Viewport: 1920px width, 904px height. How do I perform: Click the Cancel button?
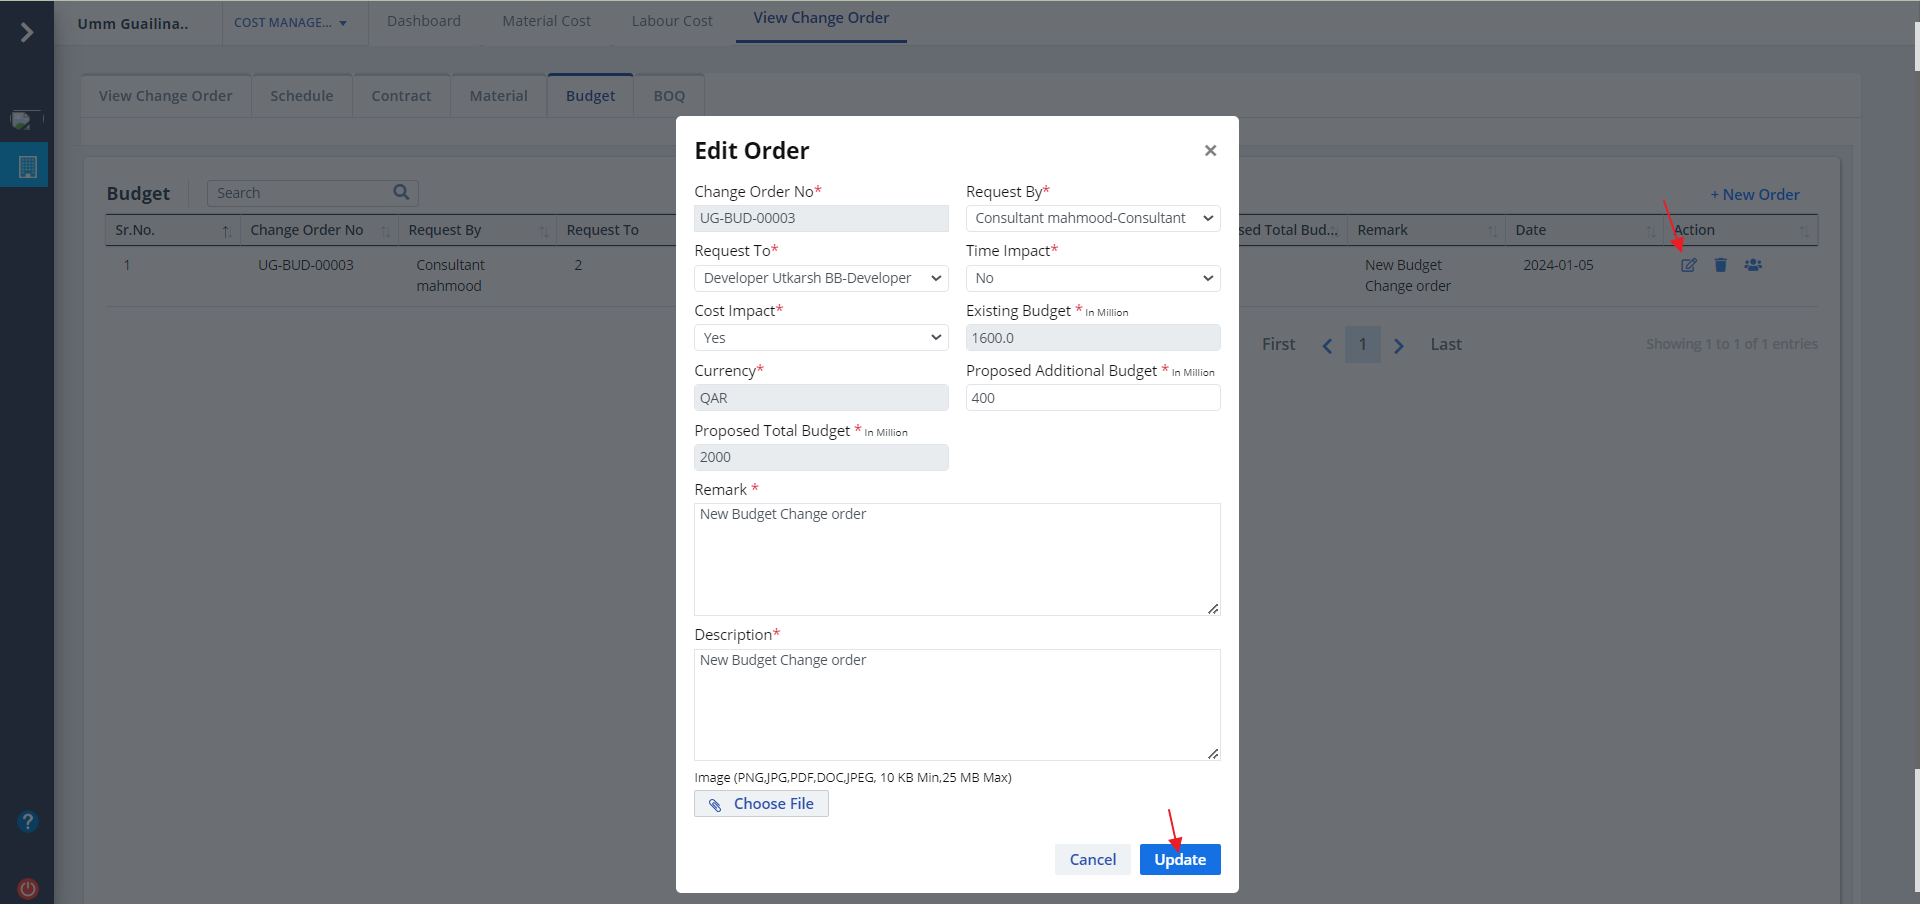coord(1092,859)
